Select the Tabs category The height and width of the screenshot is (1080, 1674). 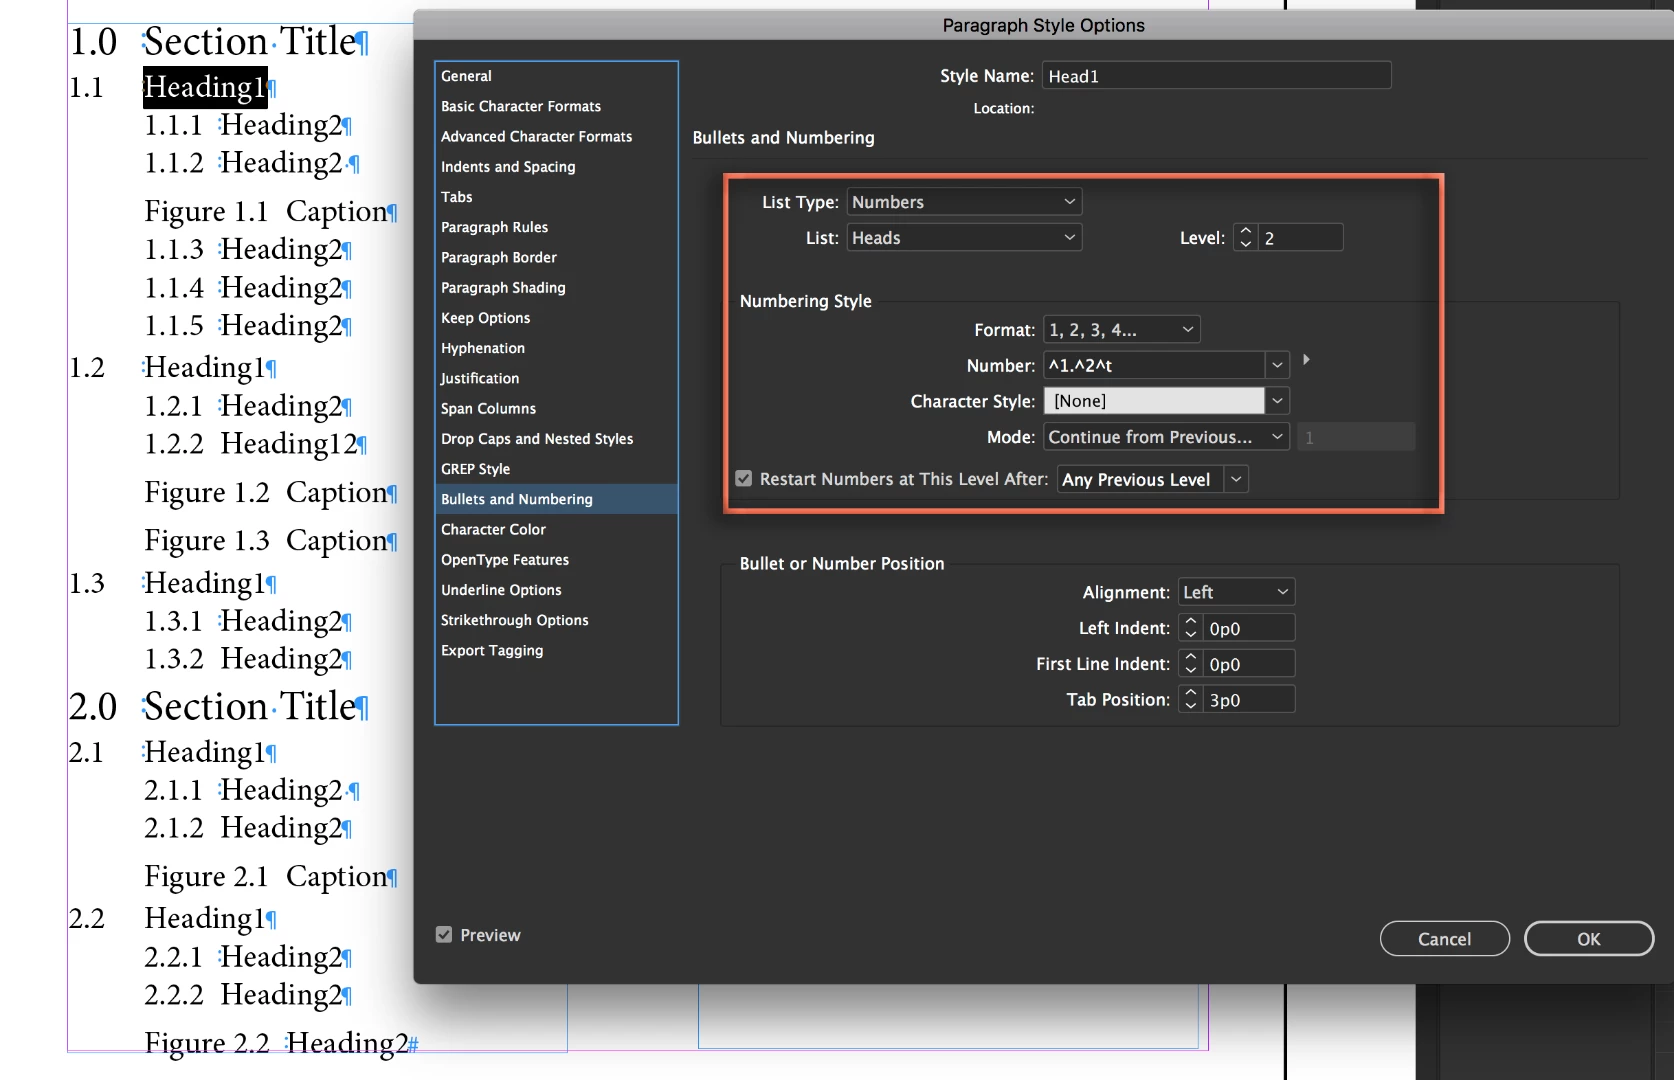click(556, 197)
